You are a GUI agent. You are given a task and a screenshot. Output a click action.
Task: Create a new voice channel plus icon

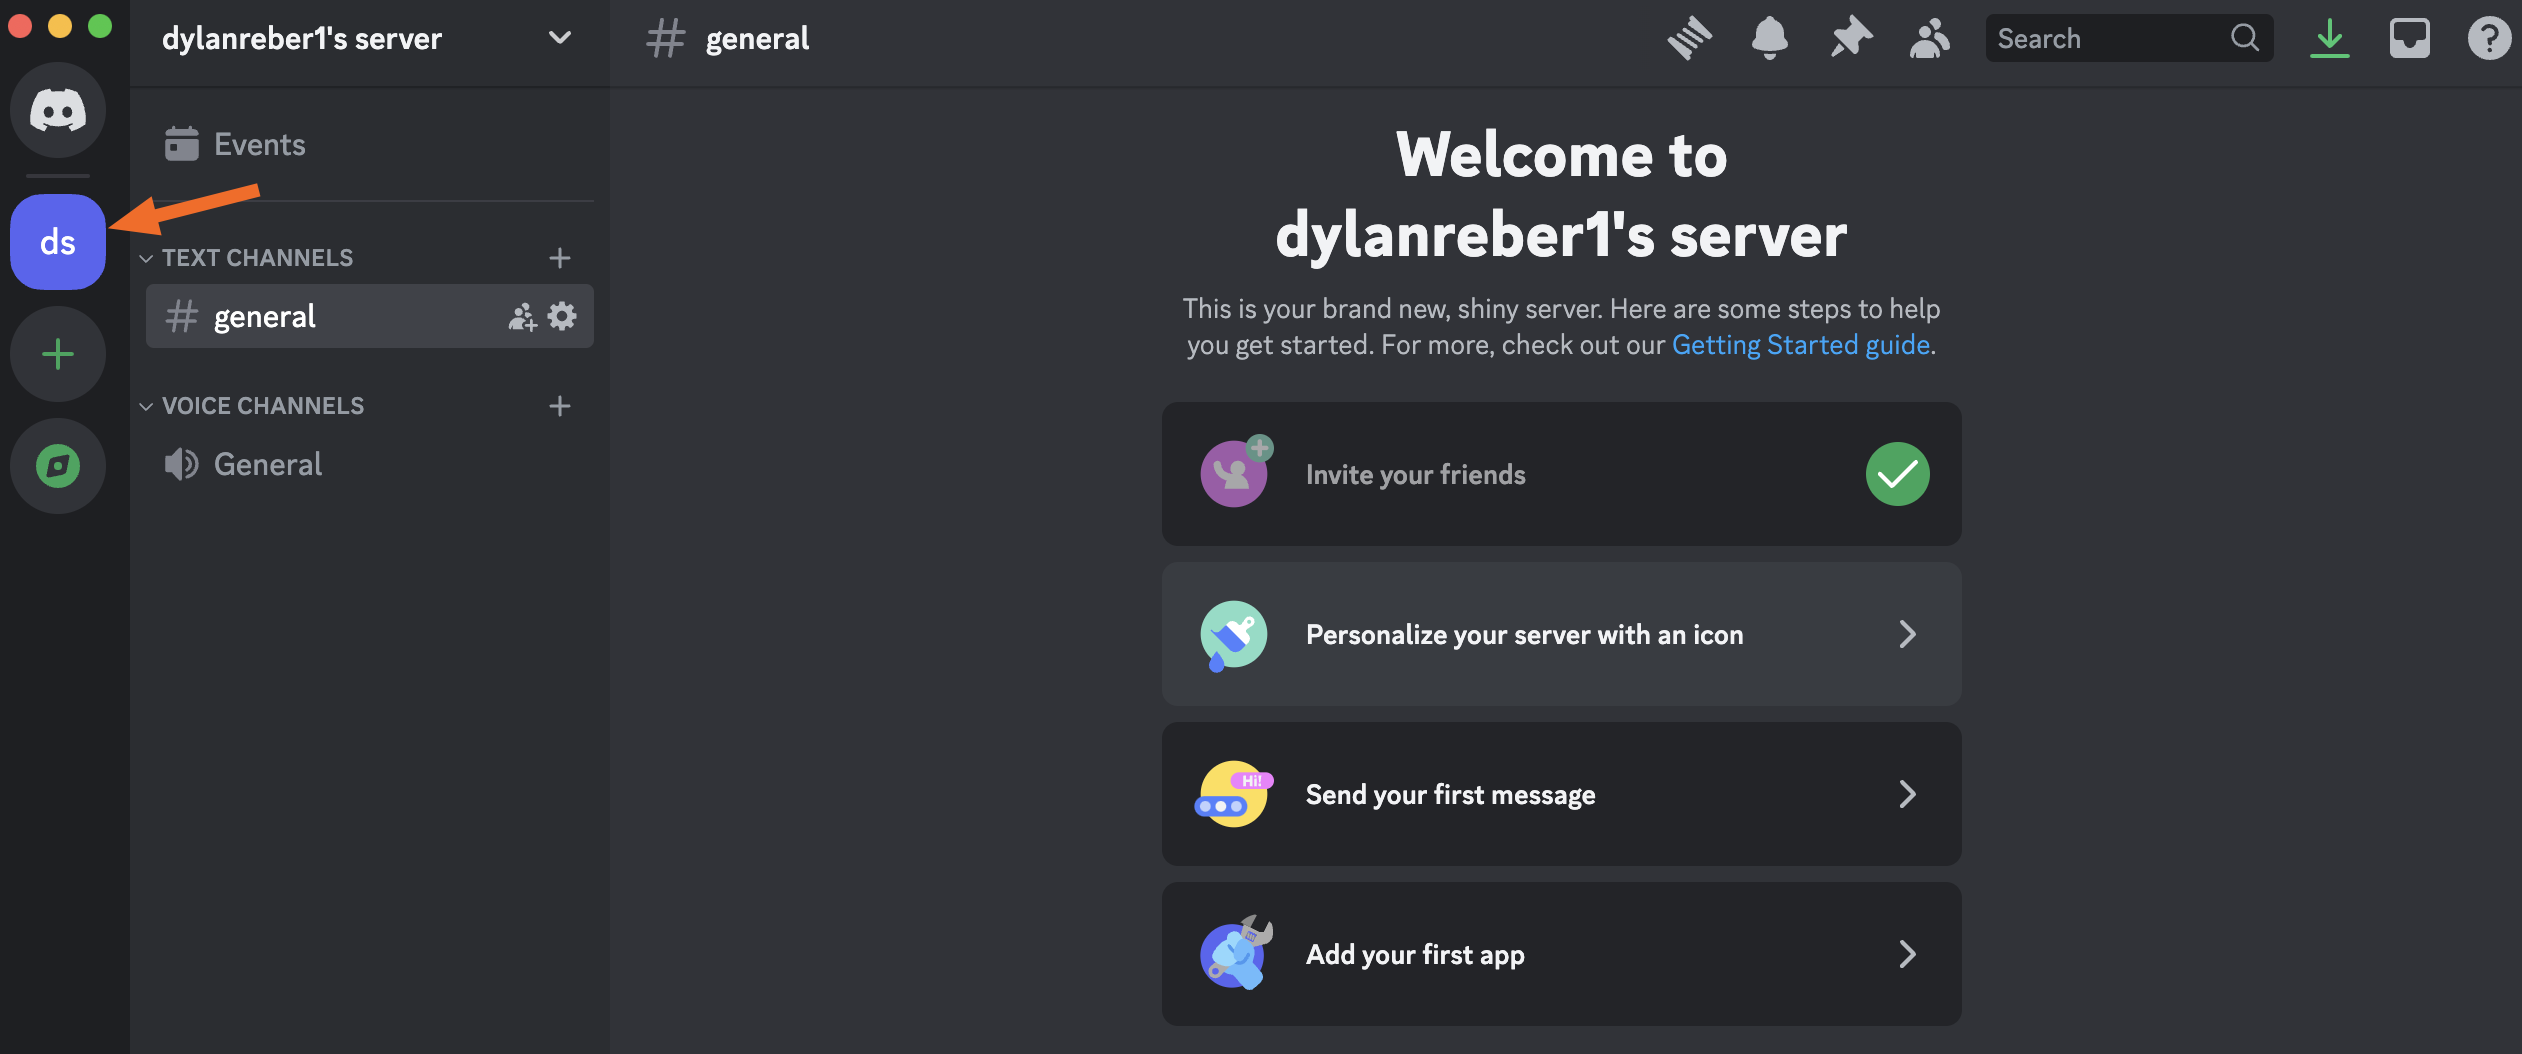coord(560,406)
